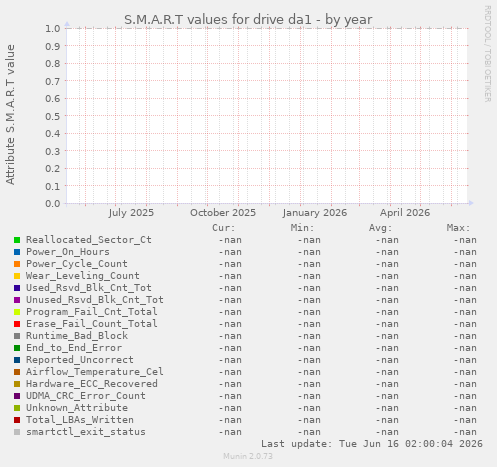Select the Used_Rsvd_Blk_Cnt_Tot legend label

point(89,288)
